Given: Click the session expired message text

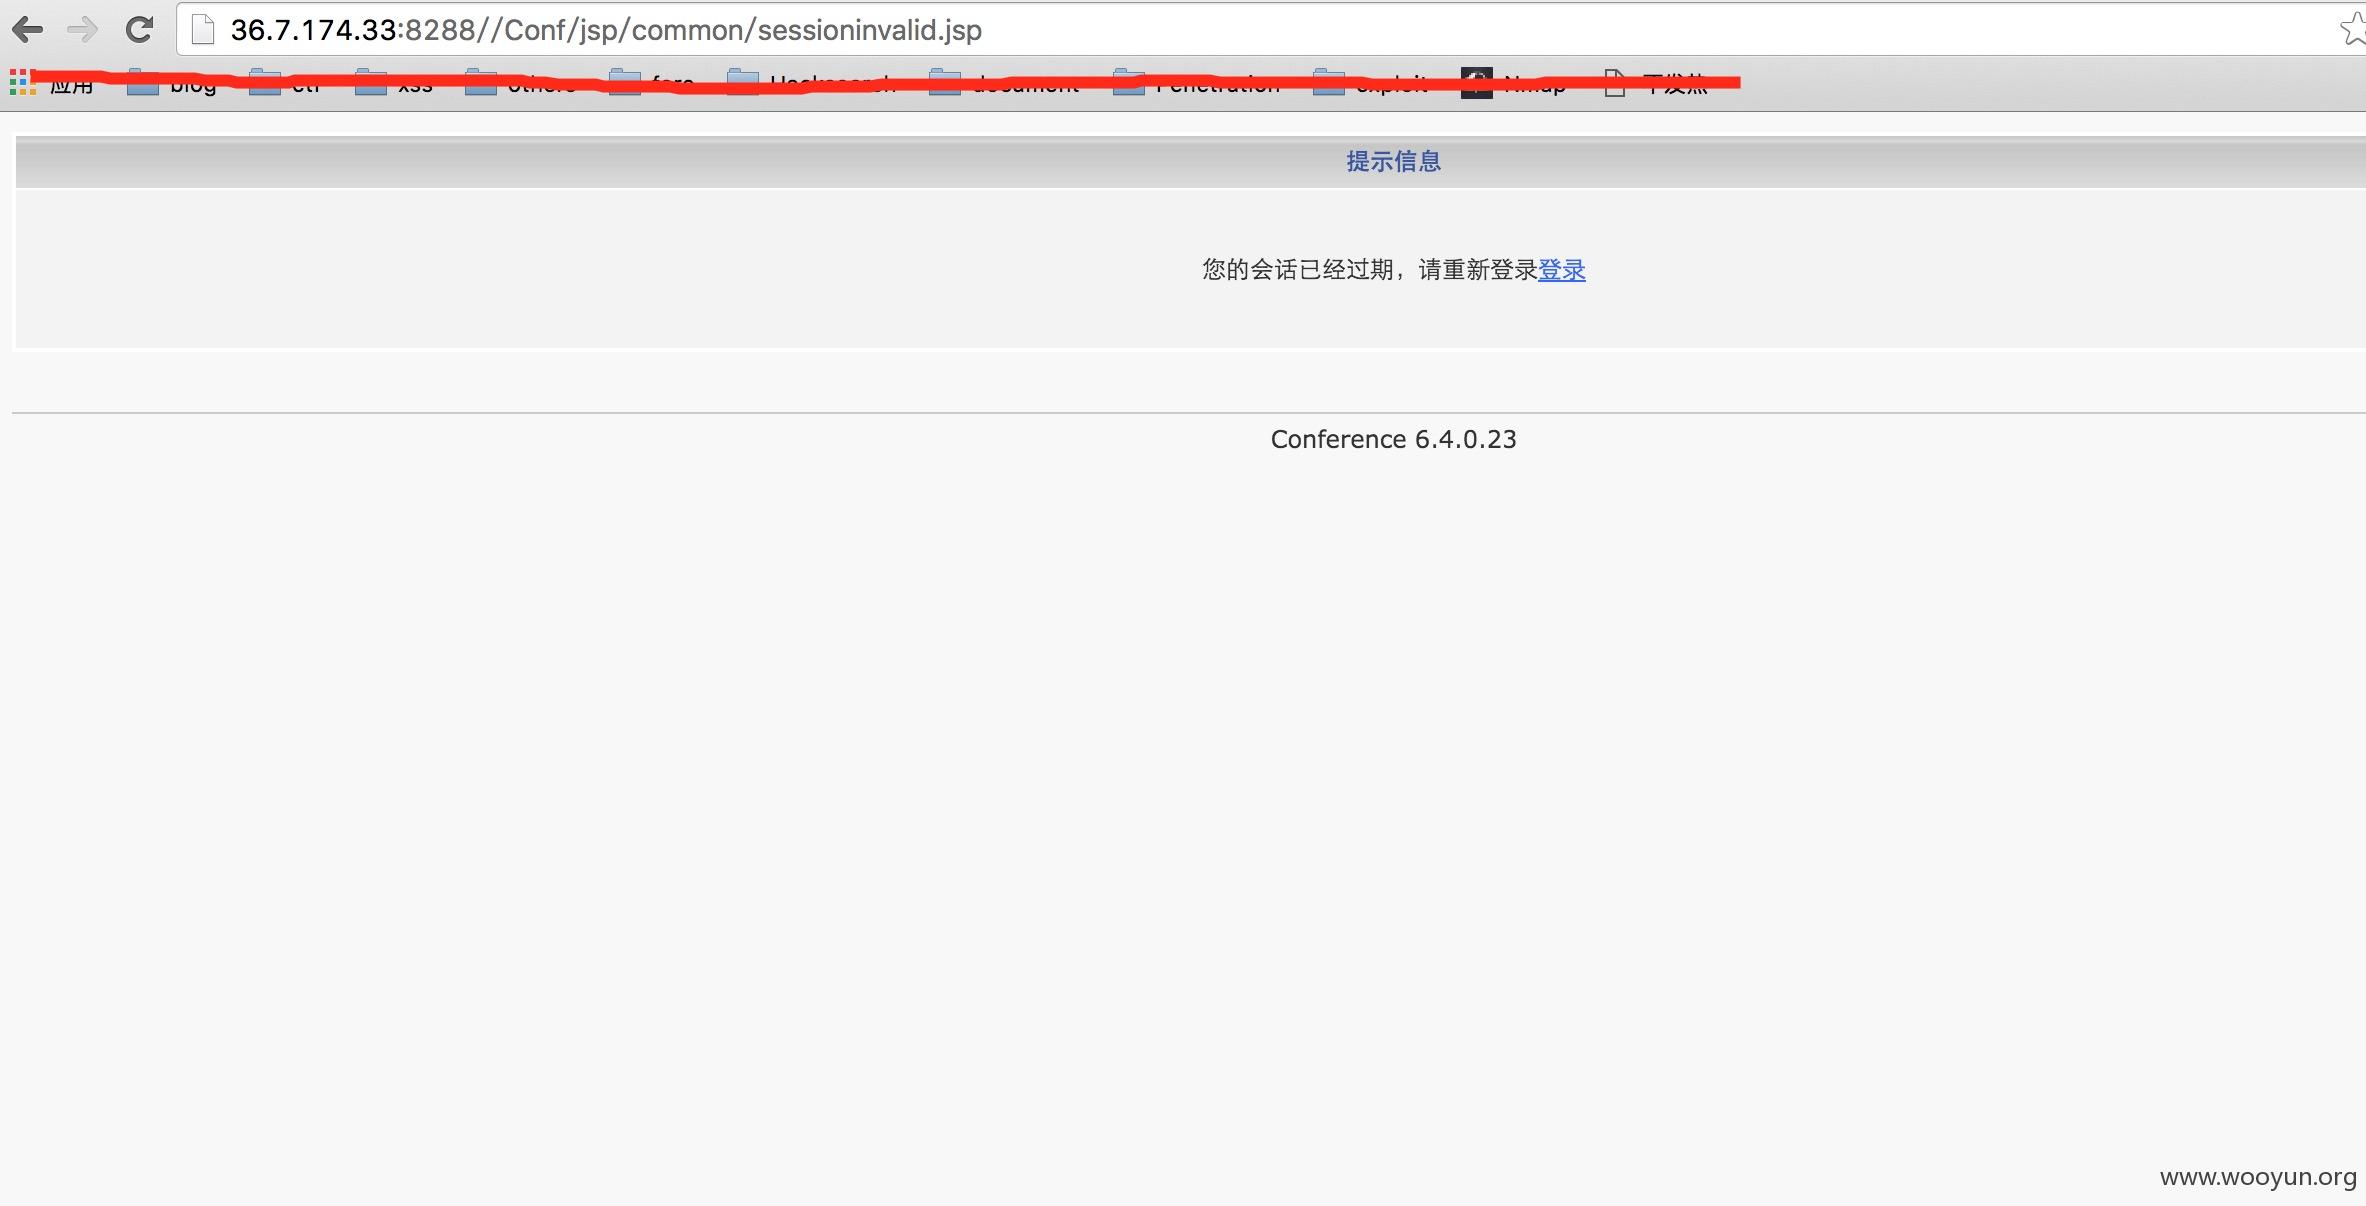Looking at the screenshot, I should [1369, 270].
